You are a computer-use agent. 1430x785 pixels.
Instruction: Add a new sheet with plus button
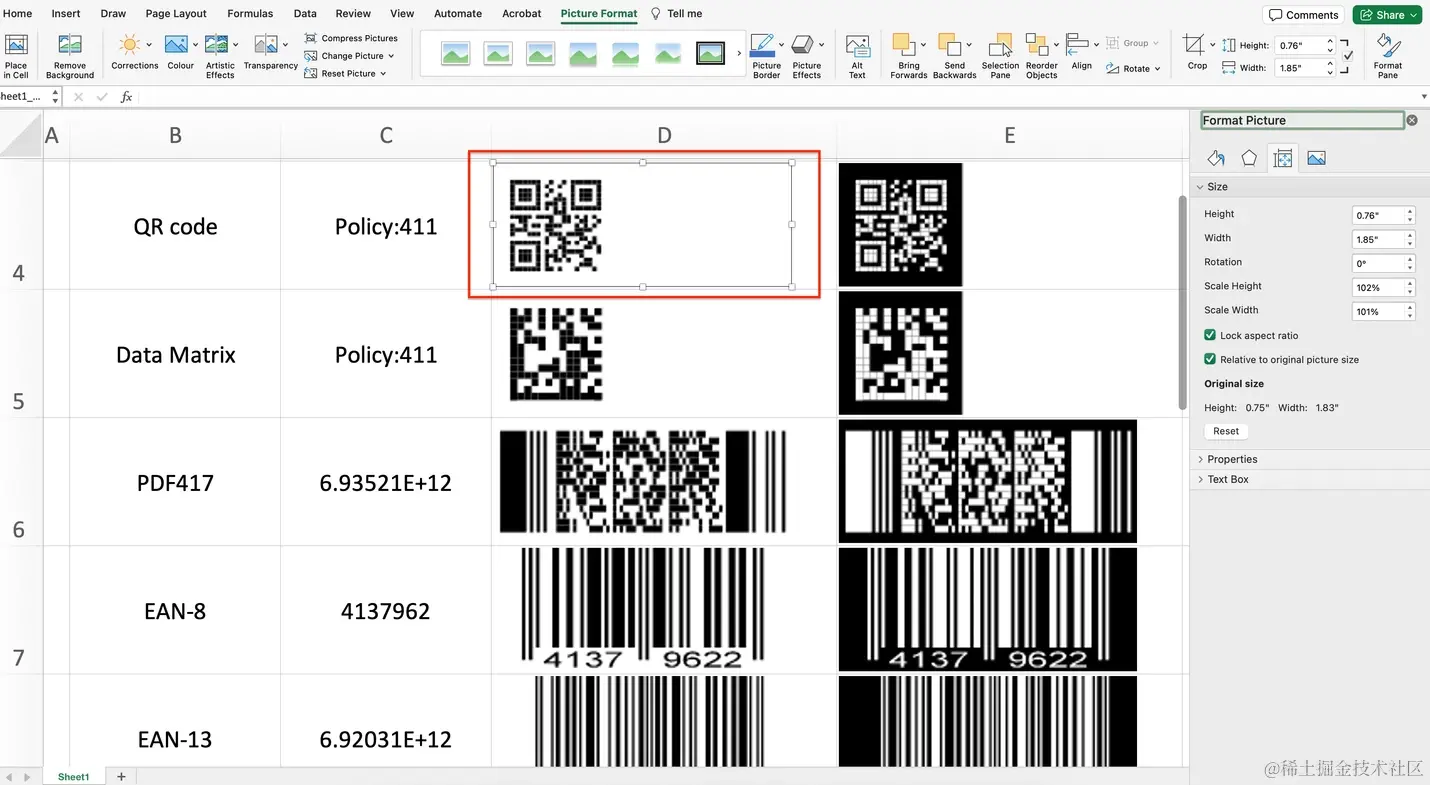pos(121,776)
